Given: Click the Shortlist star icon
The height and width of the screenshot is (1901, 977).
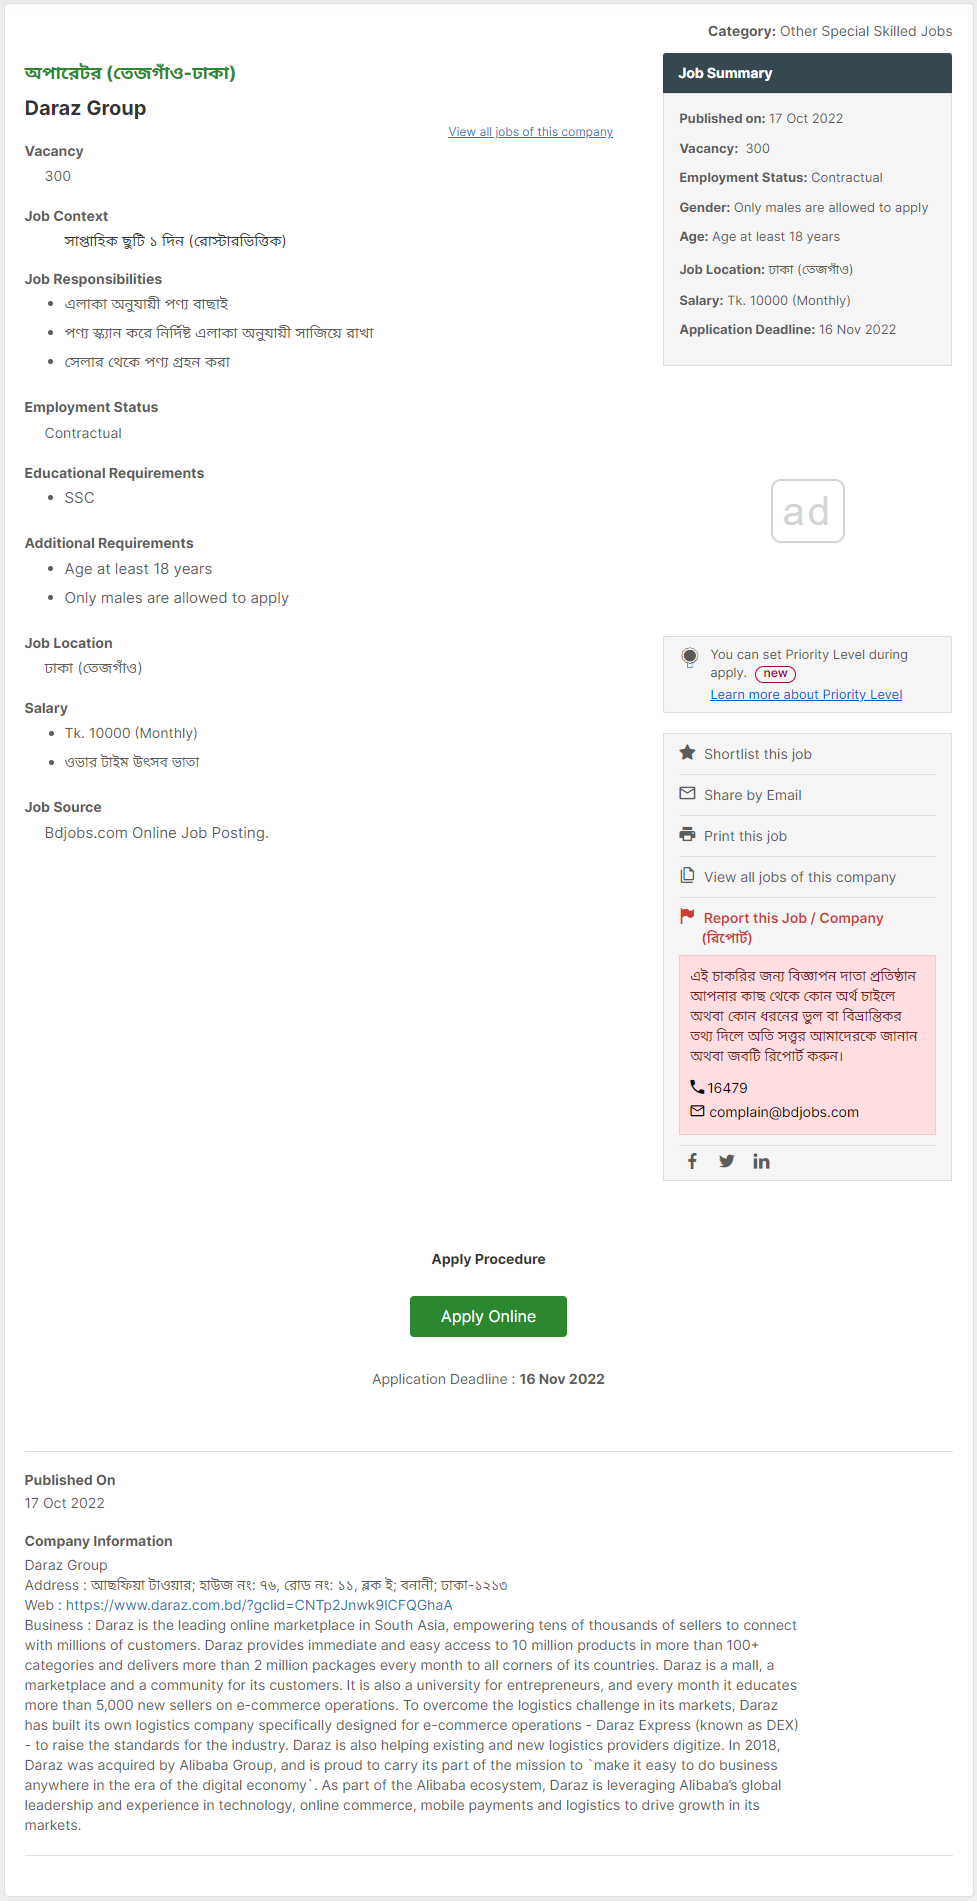Looking at the screenshot, I should [x=687, y=753].
